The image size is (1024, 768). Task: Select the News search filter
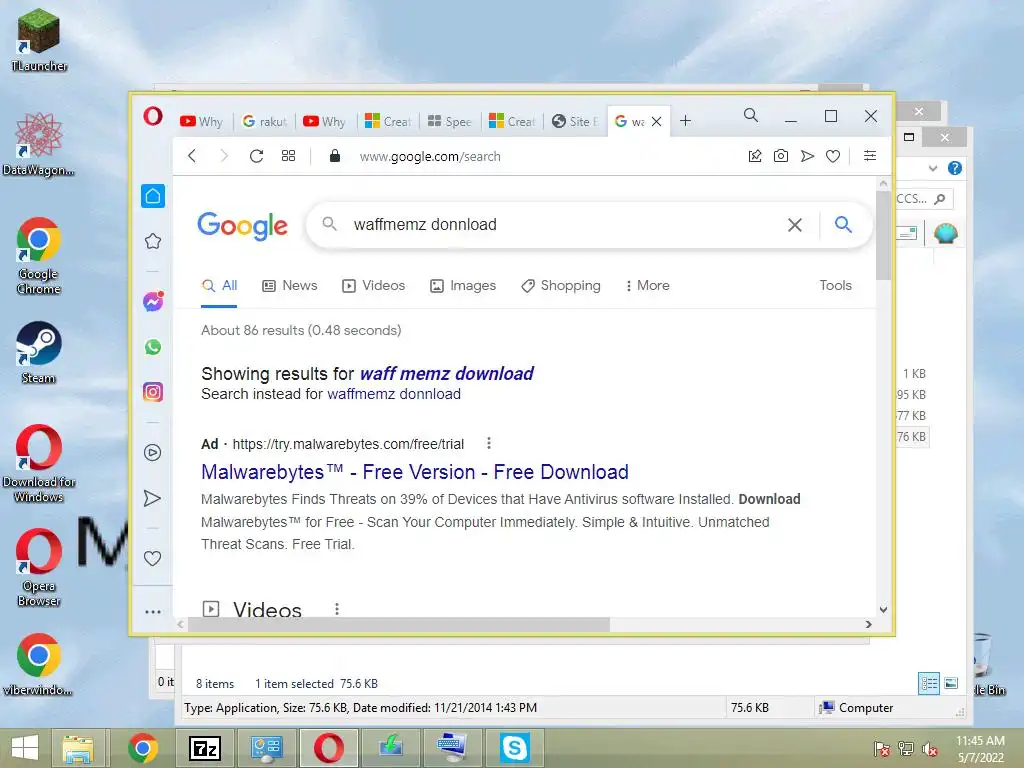[290, 285]
